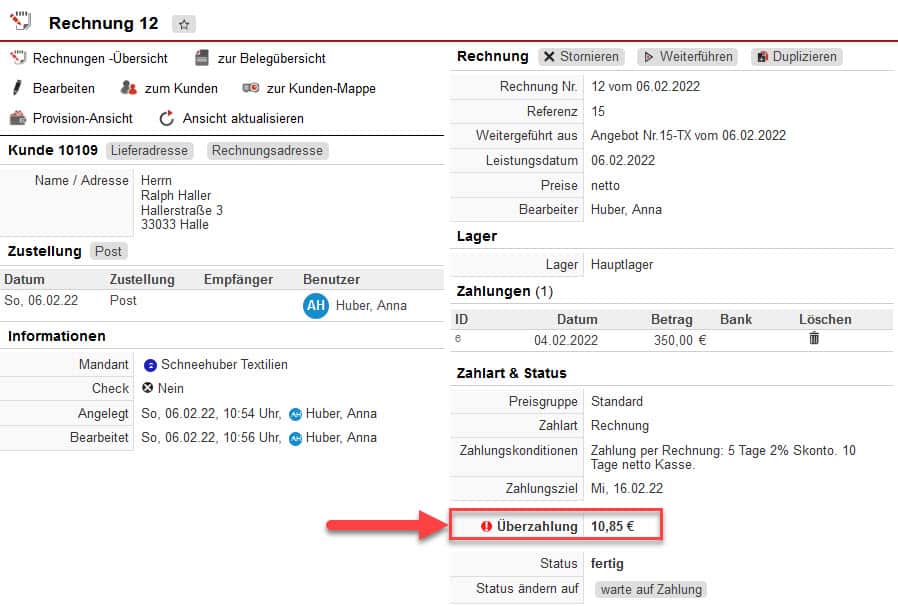898x606 pixels.
Task: Select the Lieferadresse tab button
Action: coord(151,151)
